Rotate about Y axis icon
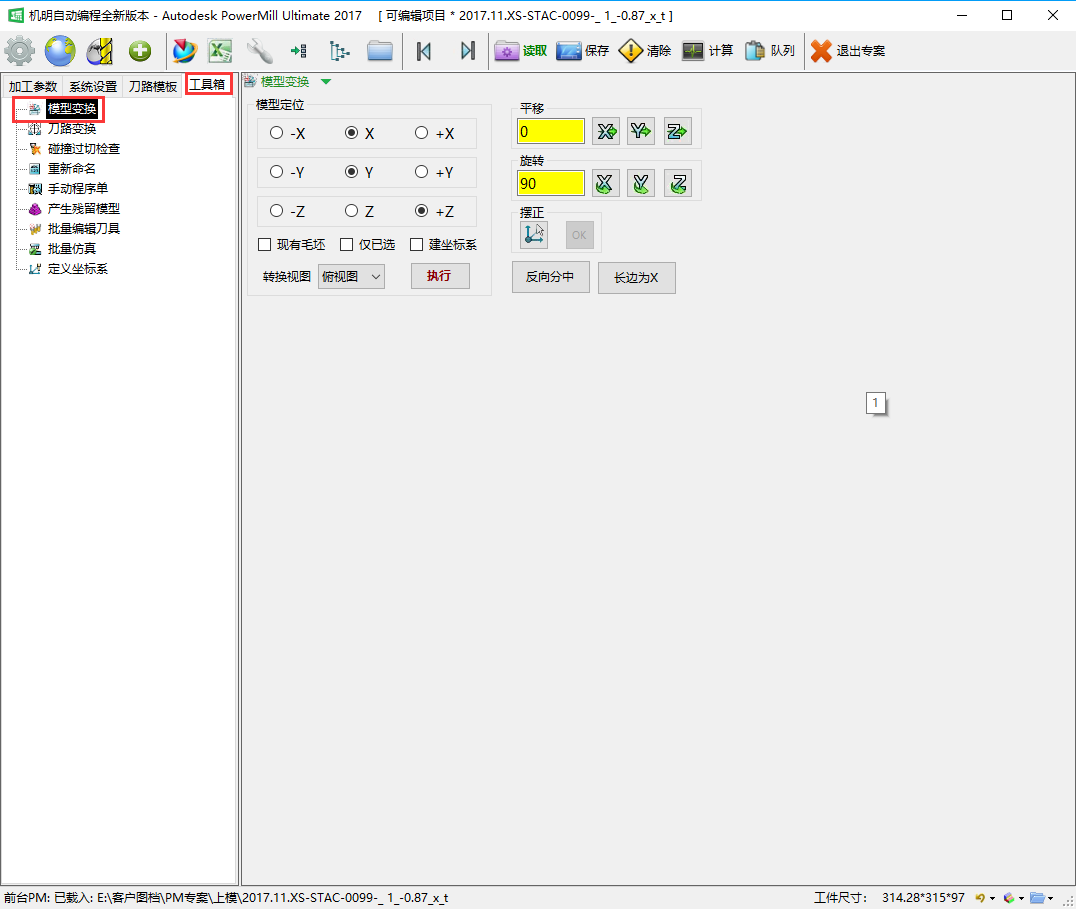The width and height of the screenshot is (1076, 909). (x=641, y=183)
